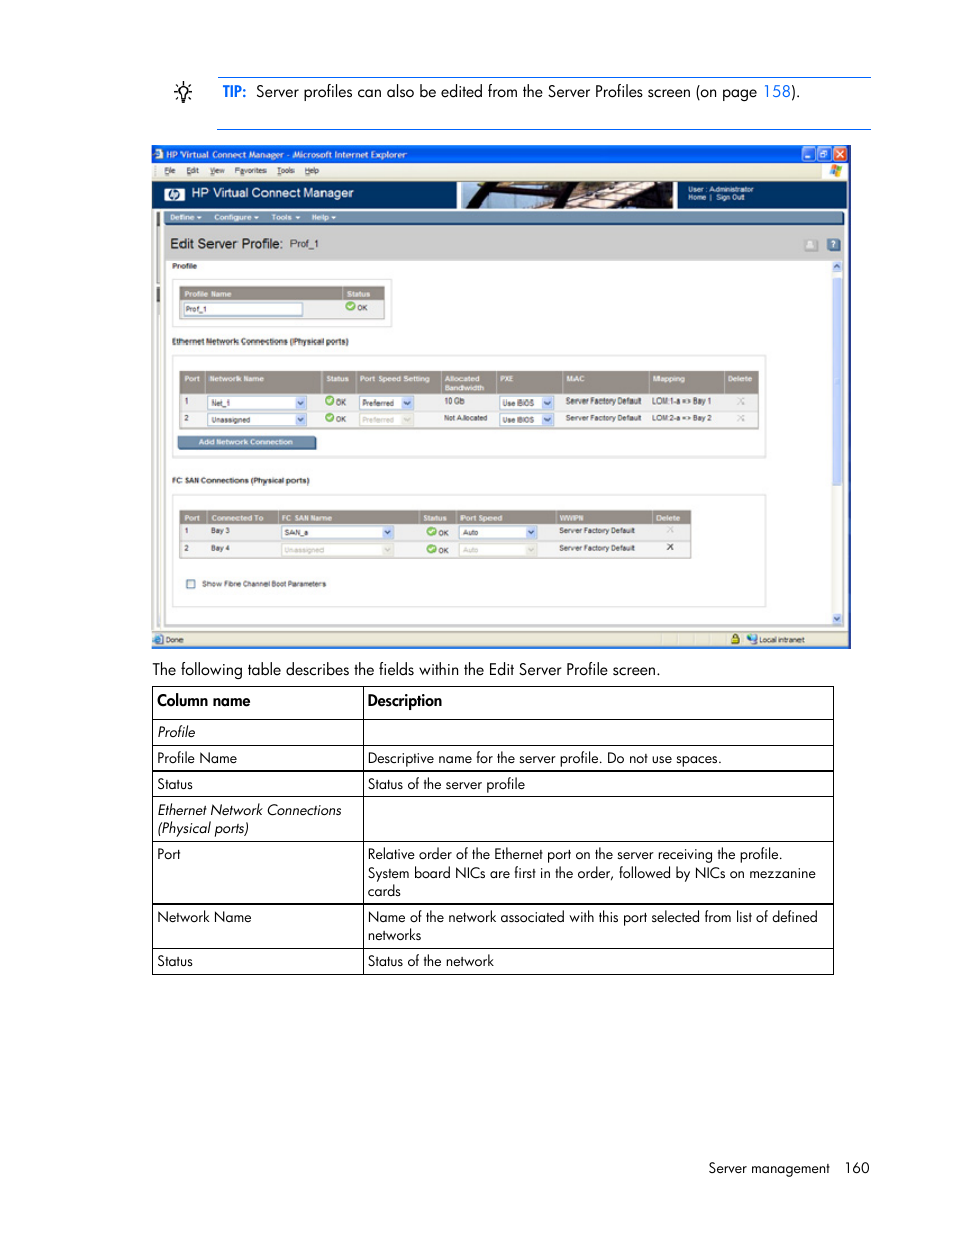
Task: Click the lightbulb tip icon
Action: point(183,93)
